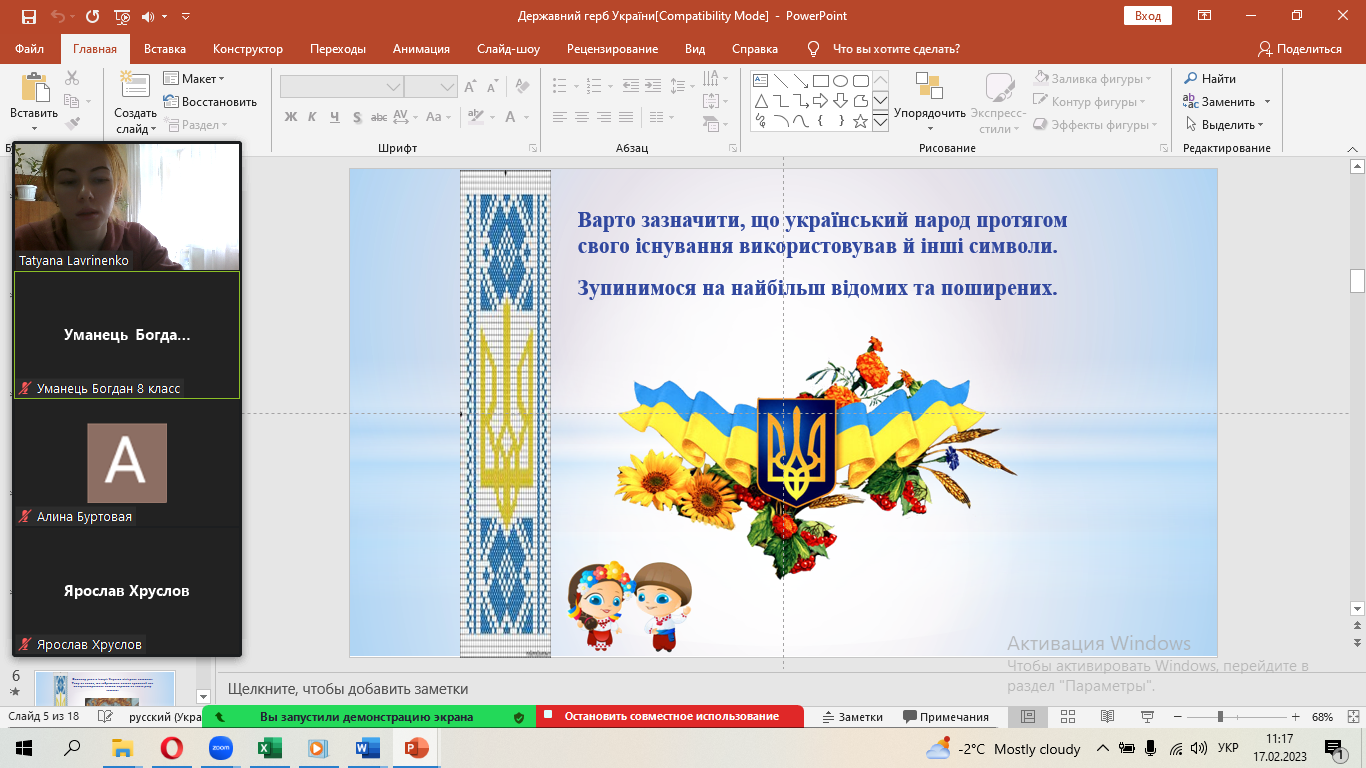Click the numbered list icon
Image resolution: width=1366 pixels, height=768 pixels.
point(596,87)
